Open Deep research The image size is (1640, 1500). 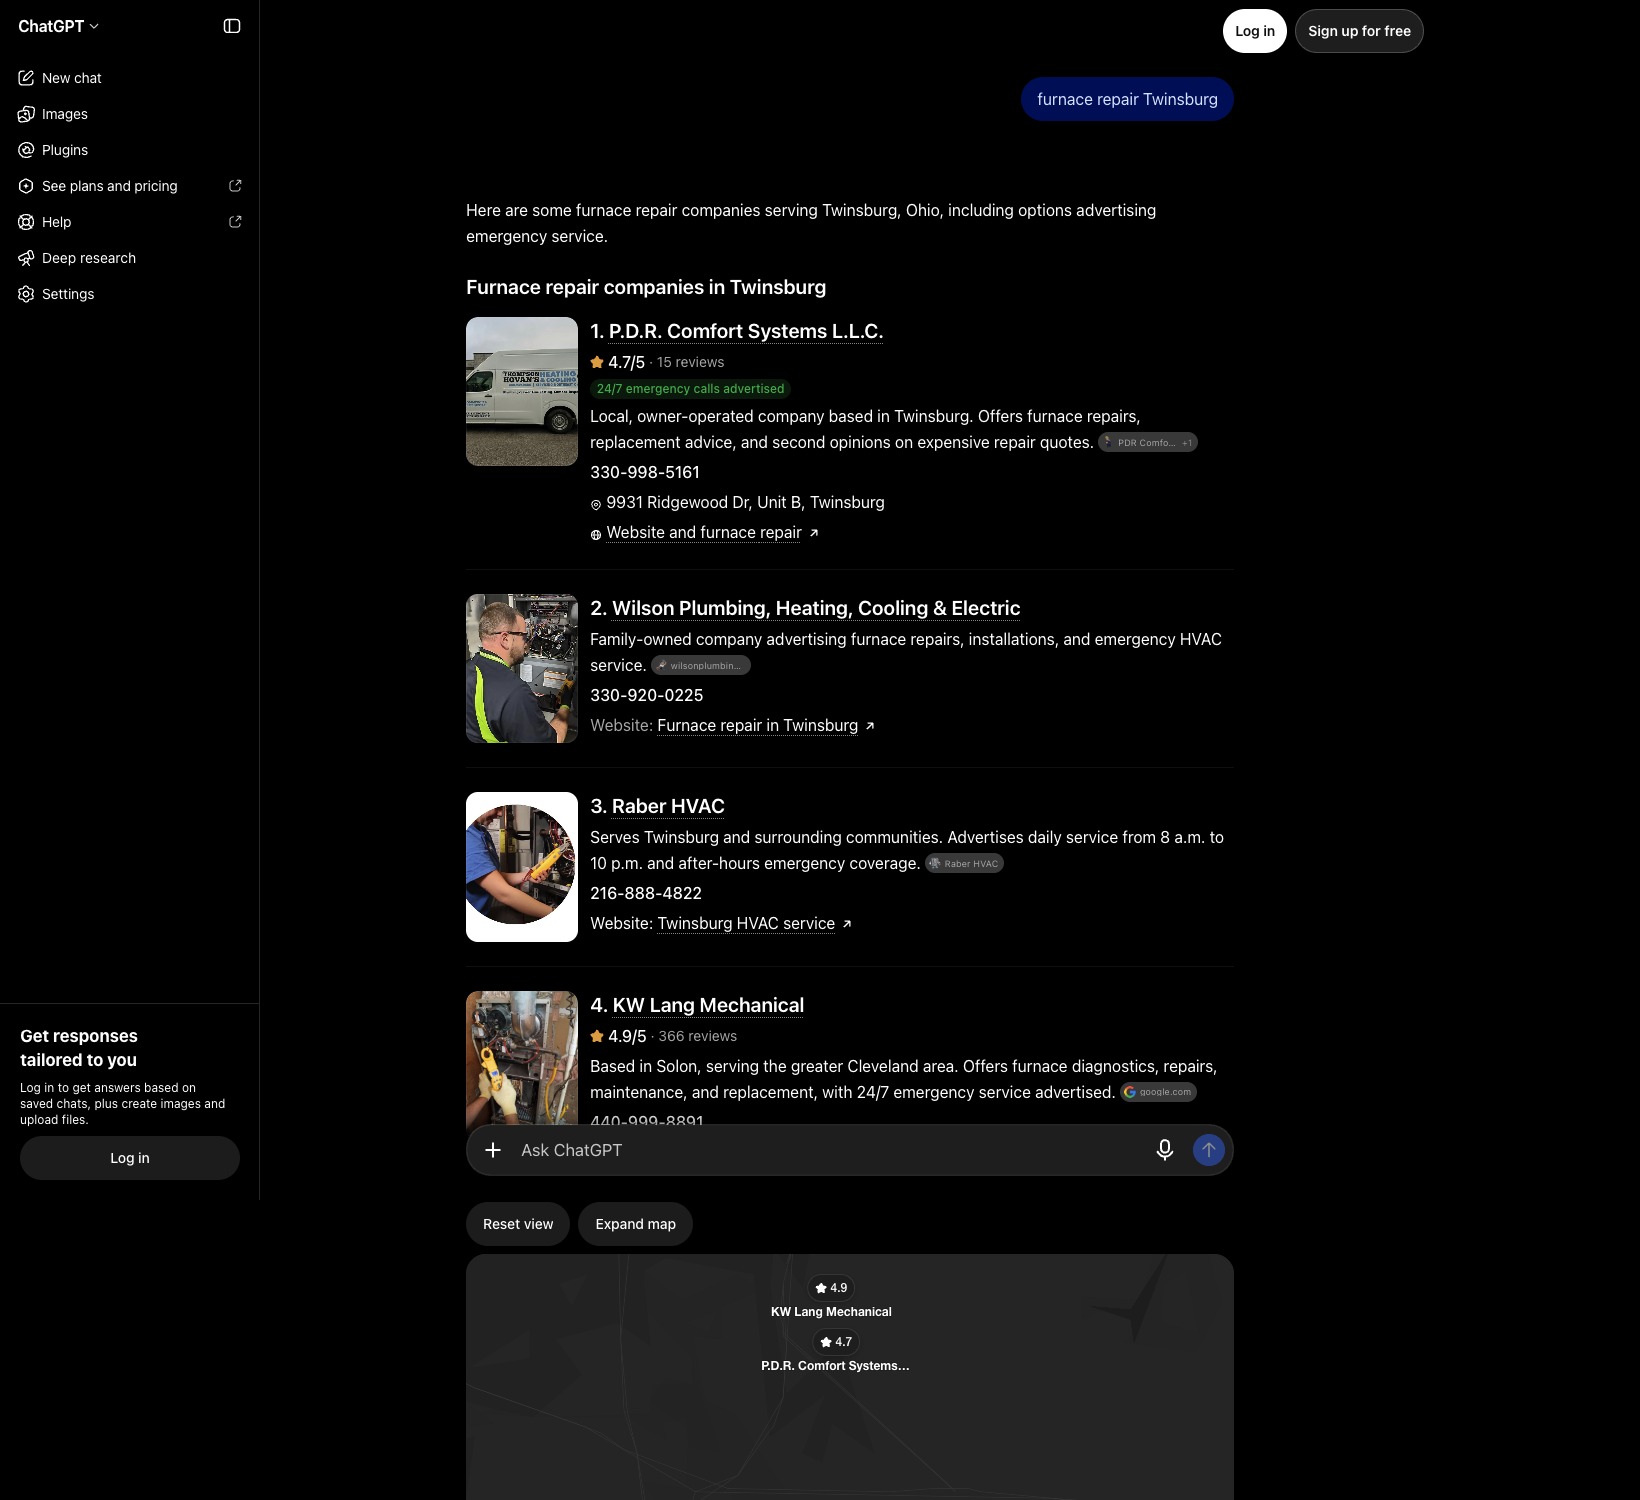click(130, 258)
